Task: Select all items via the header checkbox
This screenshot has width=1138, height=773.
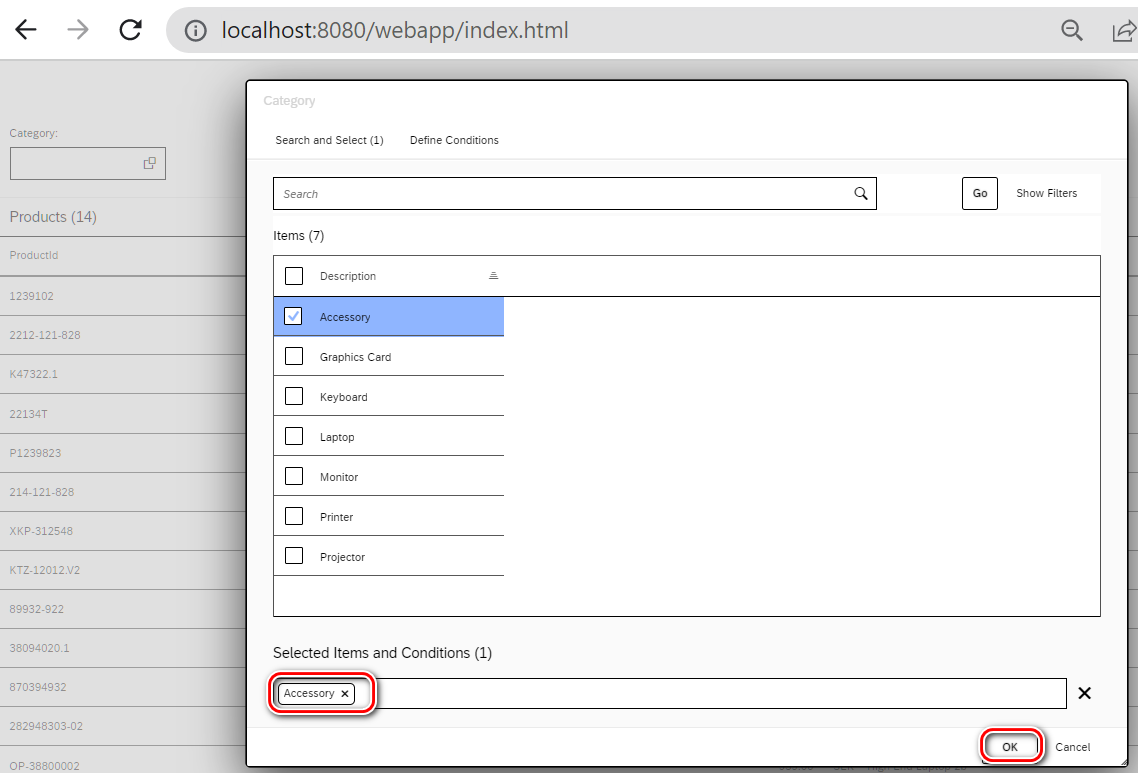Action: tap(293, 275)
